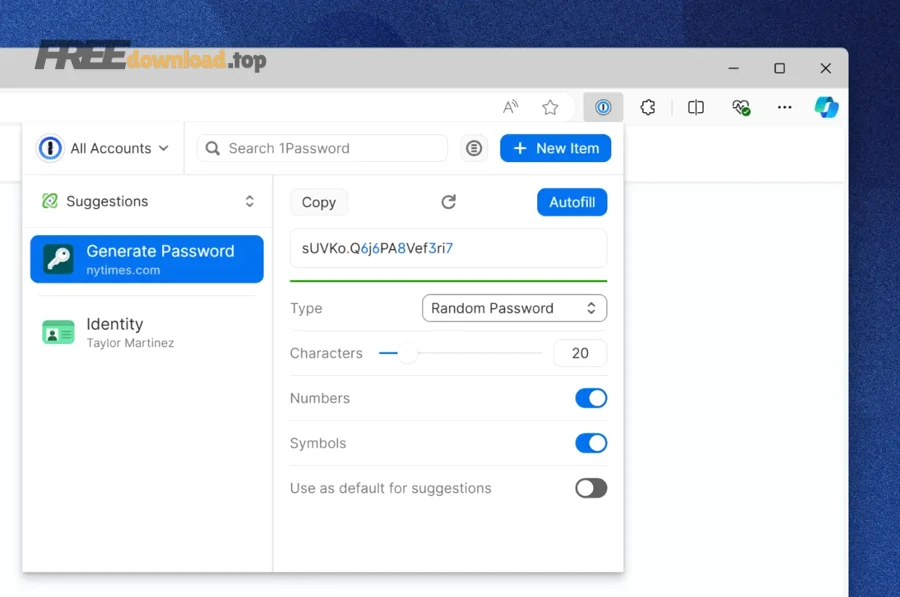This screenshot has height=597, width=900.
Task: Disable the Symbols toggle
Action: (591, 443)
